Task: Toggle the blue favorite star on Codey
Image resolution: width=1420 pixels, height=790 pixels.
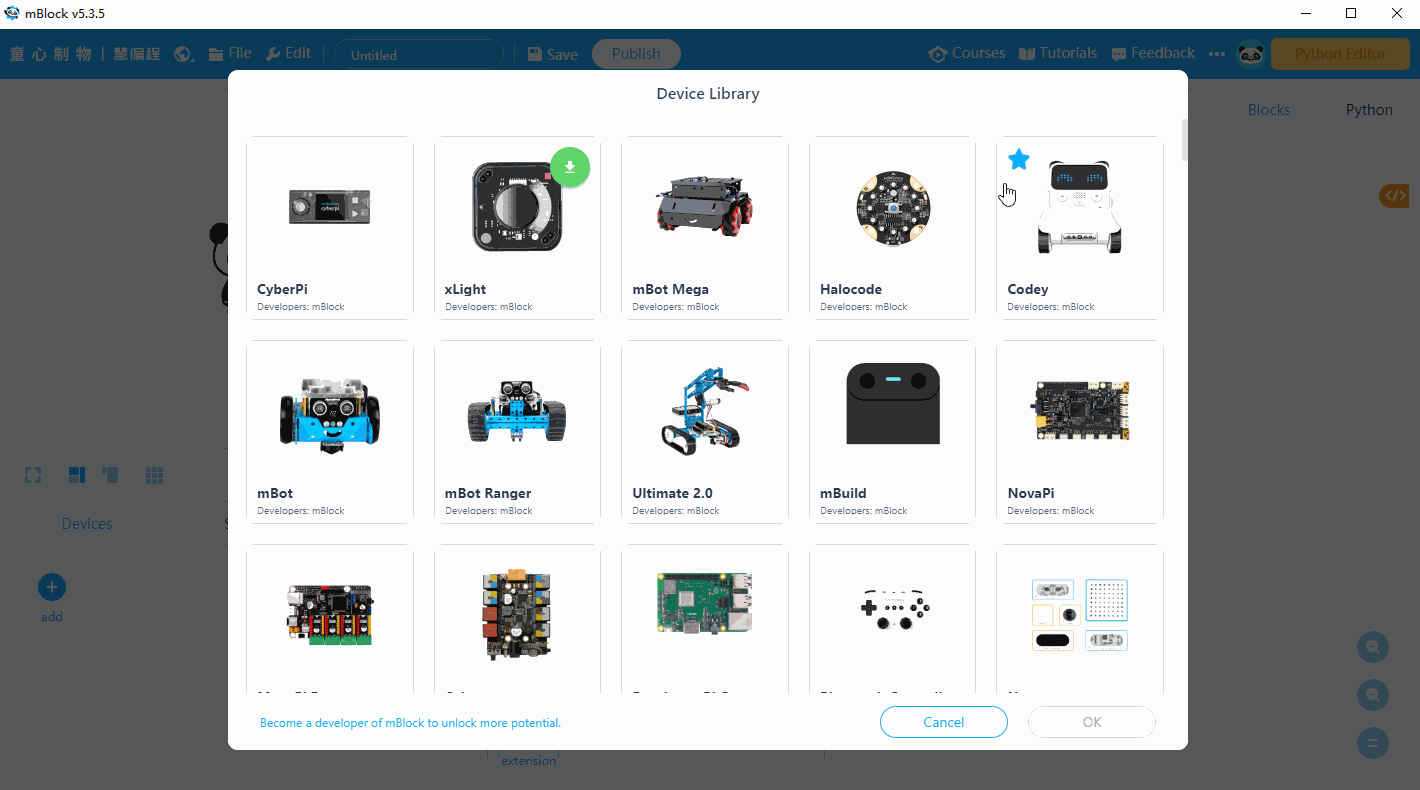Action: (x=1019, y=159)
